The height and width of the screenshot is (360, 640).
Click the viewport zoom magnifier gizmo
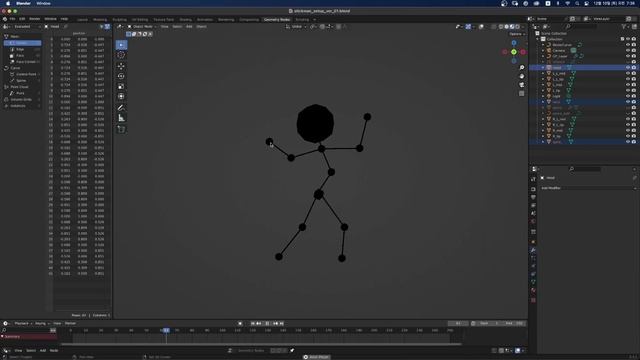coord(522,67)
